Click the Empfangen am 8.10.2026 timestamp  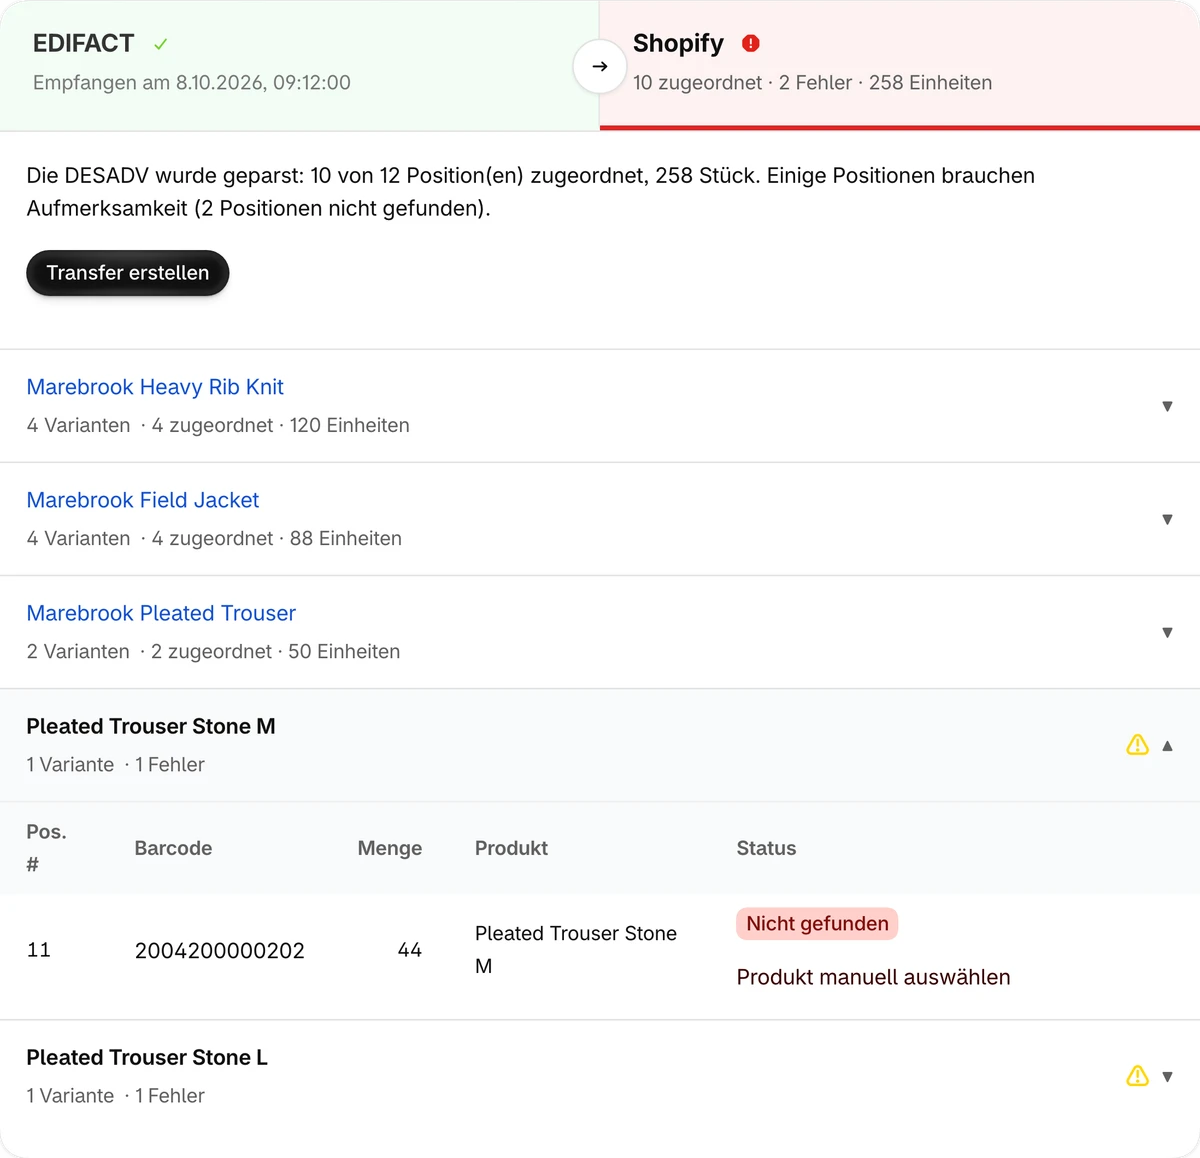(x=192, y=83)
